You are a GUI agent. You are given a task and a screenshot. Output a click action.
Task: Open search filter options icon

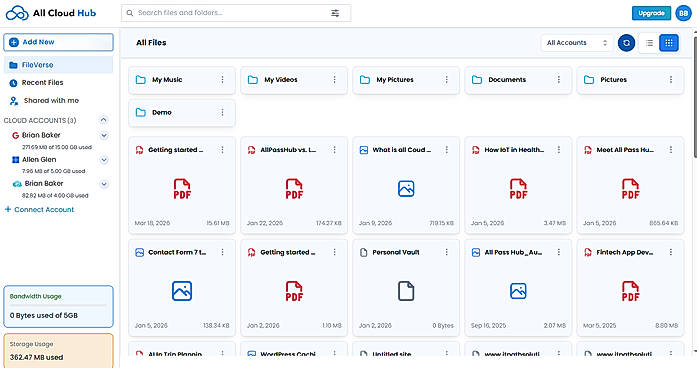point(335,13)
